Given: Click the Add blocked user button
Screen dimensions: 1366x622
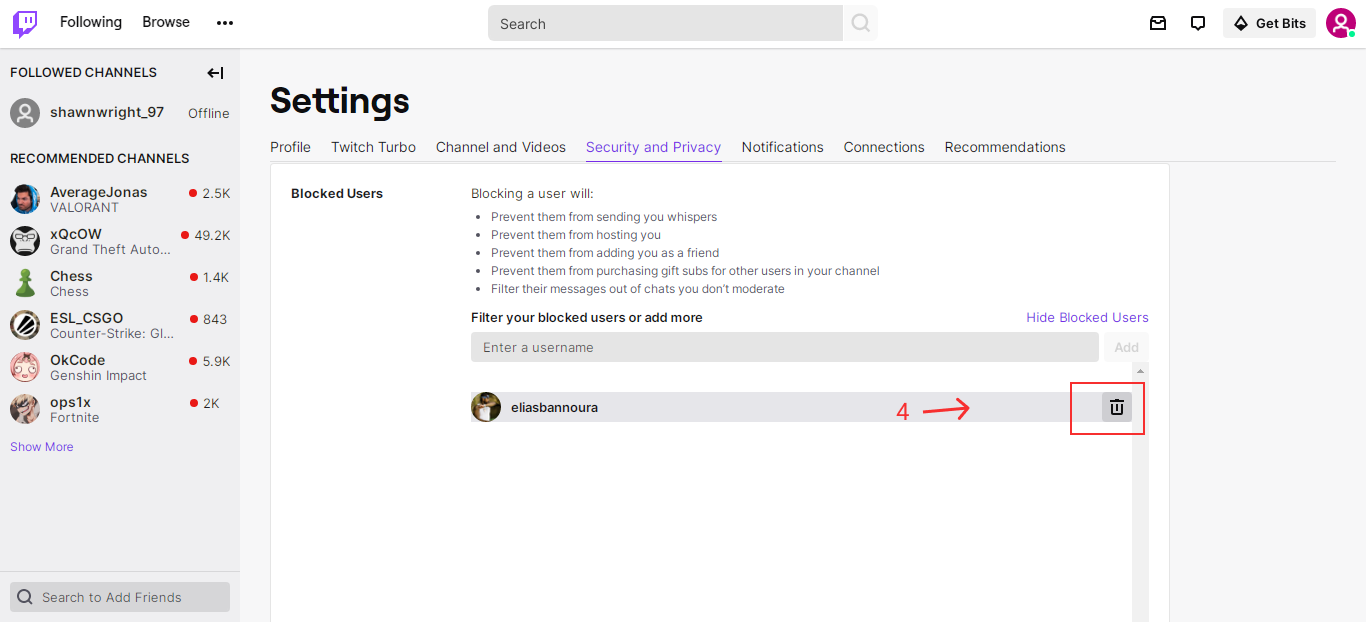Looking at the screenshot, I should [x=1127, y=347].
